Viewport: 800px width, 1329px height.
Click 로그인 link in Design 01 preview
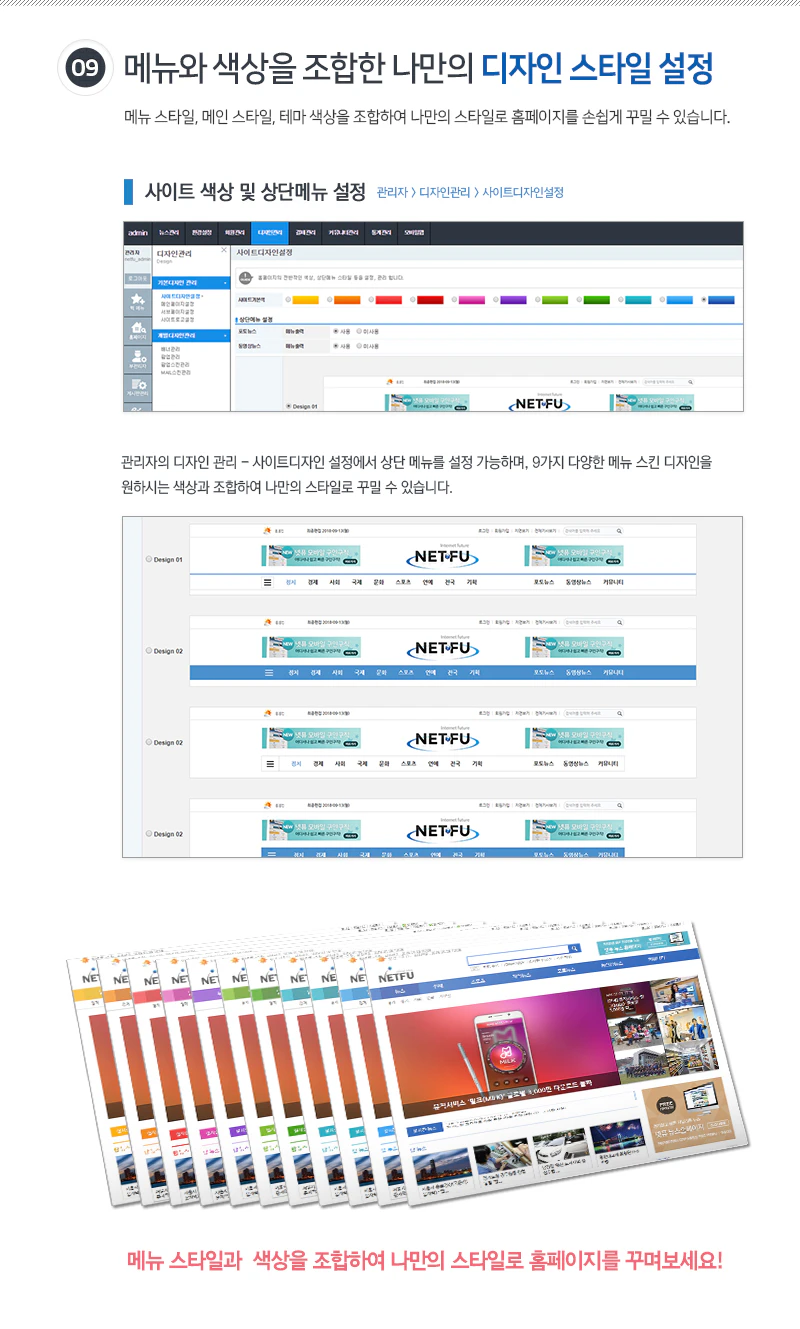pos(485,531)
